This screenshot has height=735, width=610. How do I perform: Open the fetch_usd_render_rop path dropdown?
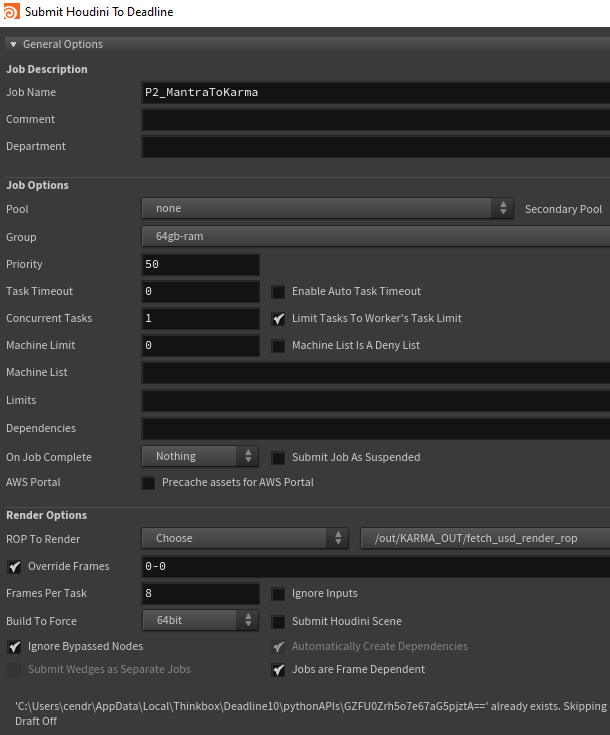[x=485, y=538]
